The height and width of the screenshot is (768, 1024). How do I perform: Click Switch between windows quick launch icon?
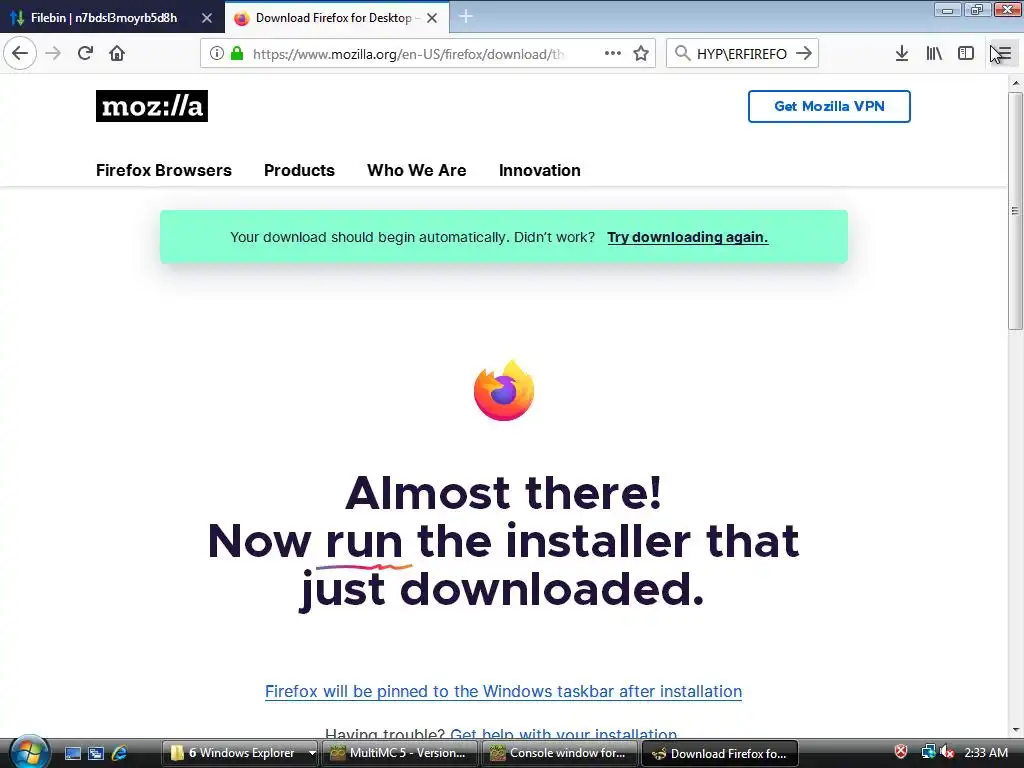click(96, 753)
